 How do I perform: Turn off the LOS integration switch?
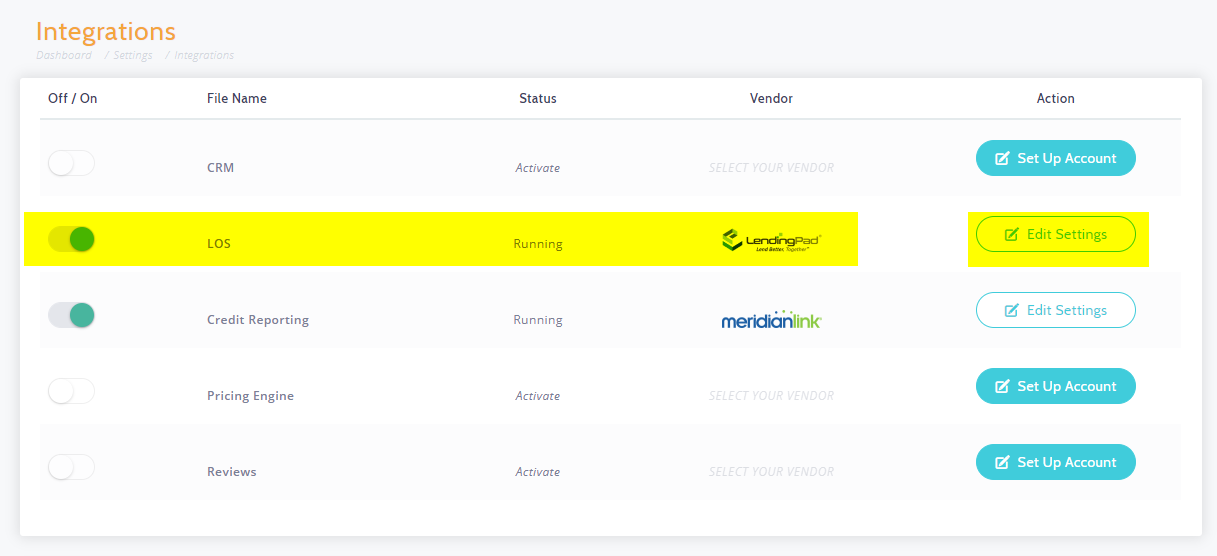click(71, 239)
